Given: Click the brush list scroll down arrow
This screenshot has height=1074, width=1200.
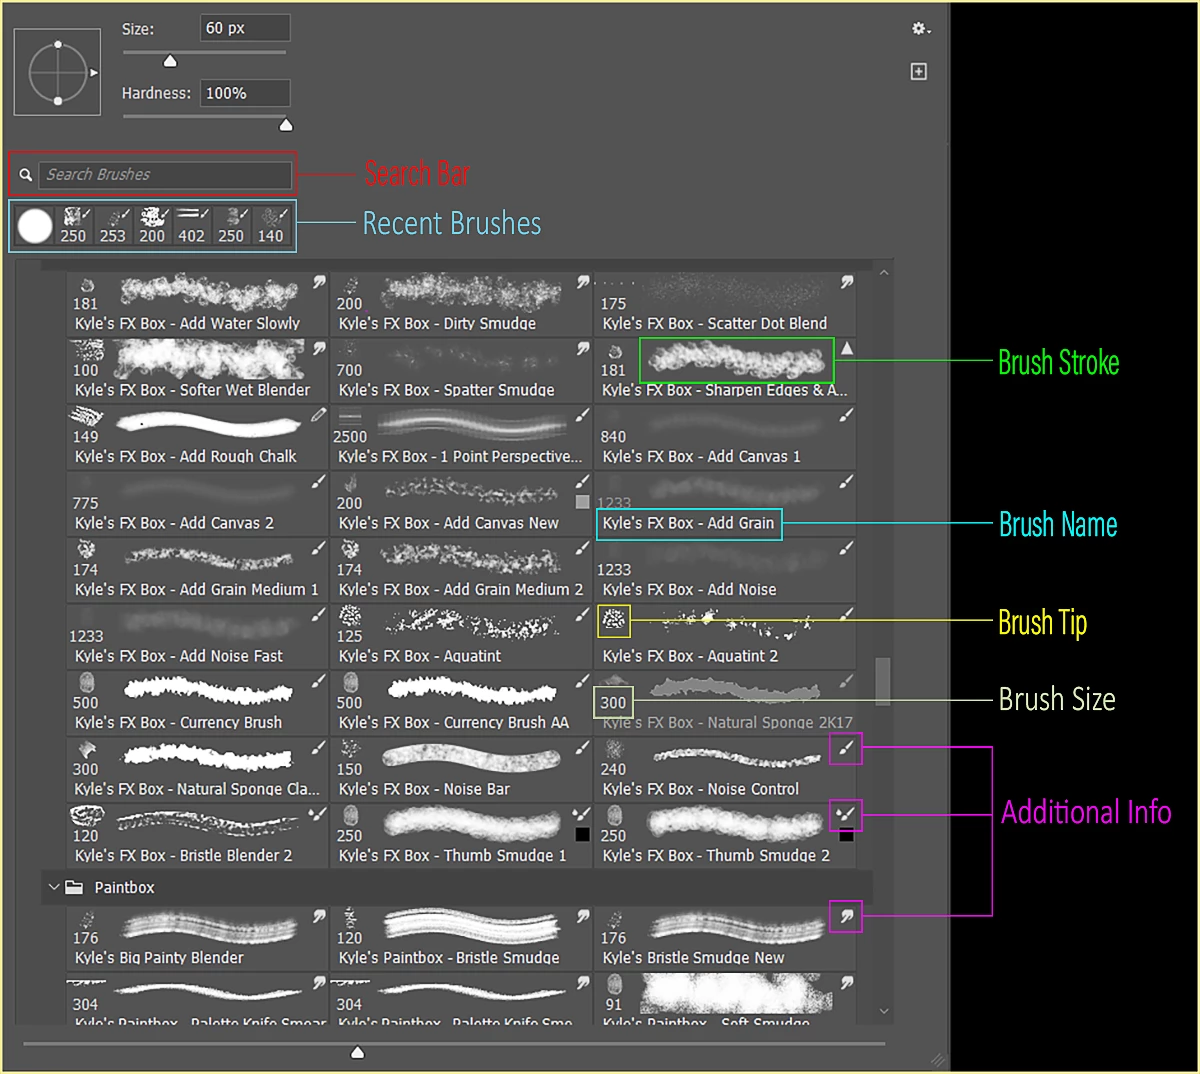Looking at the screenshot, I should point(883,1012).
